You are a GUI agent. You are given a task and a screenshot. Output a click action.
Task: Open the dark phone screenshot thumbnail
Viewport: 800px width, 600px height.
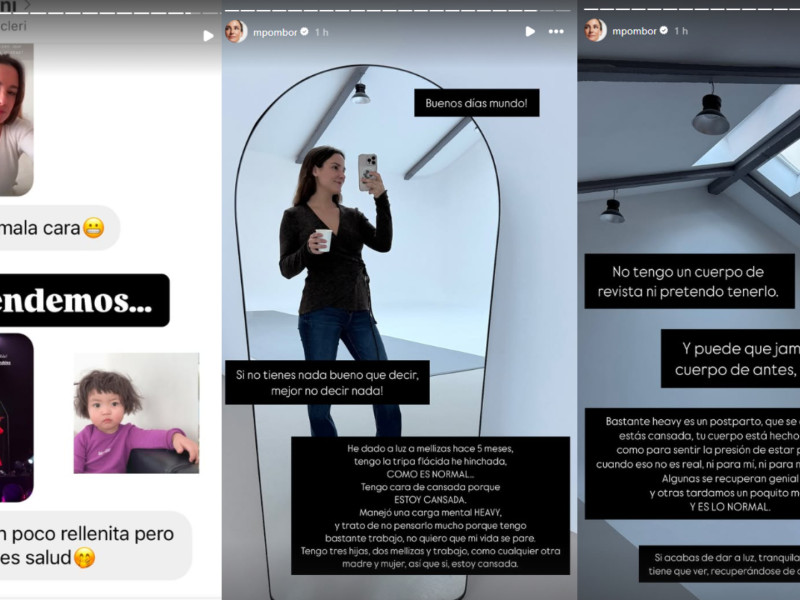16,417
